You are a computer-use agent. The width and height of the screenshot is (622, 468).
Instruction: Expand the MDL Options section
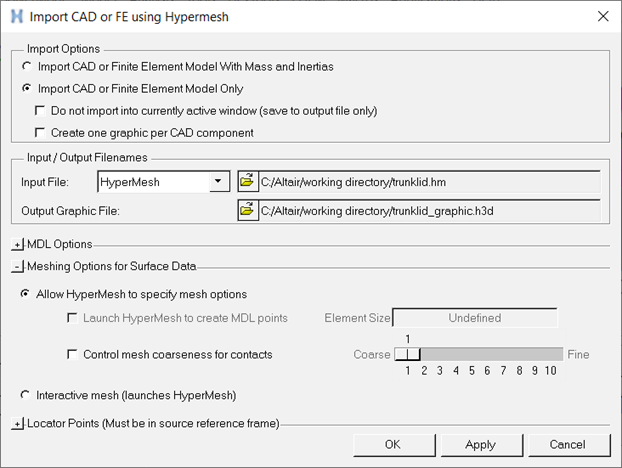click(17, 244)
